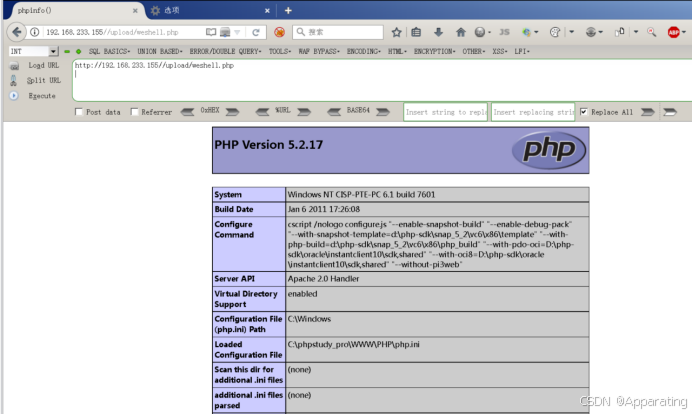Viewport: 692px width, 415px height.
Task: Click the Adblock Plus ABP icon
Action: point(673,32)
